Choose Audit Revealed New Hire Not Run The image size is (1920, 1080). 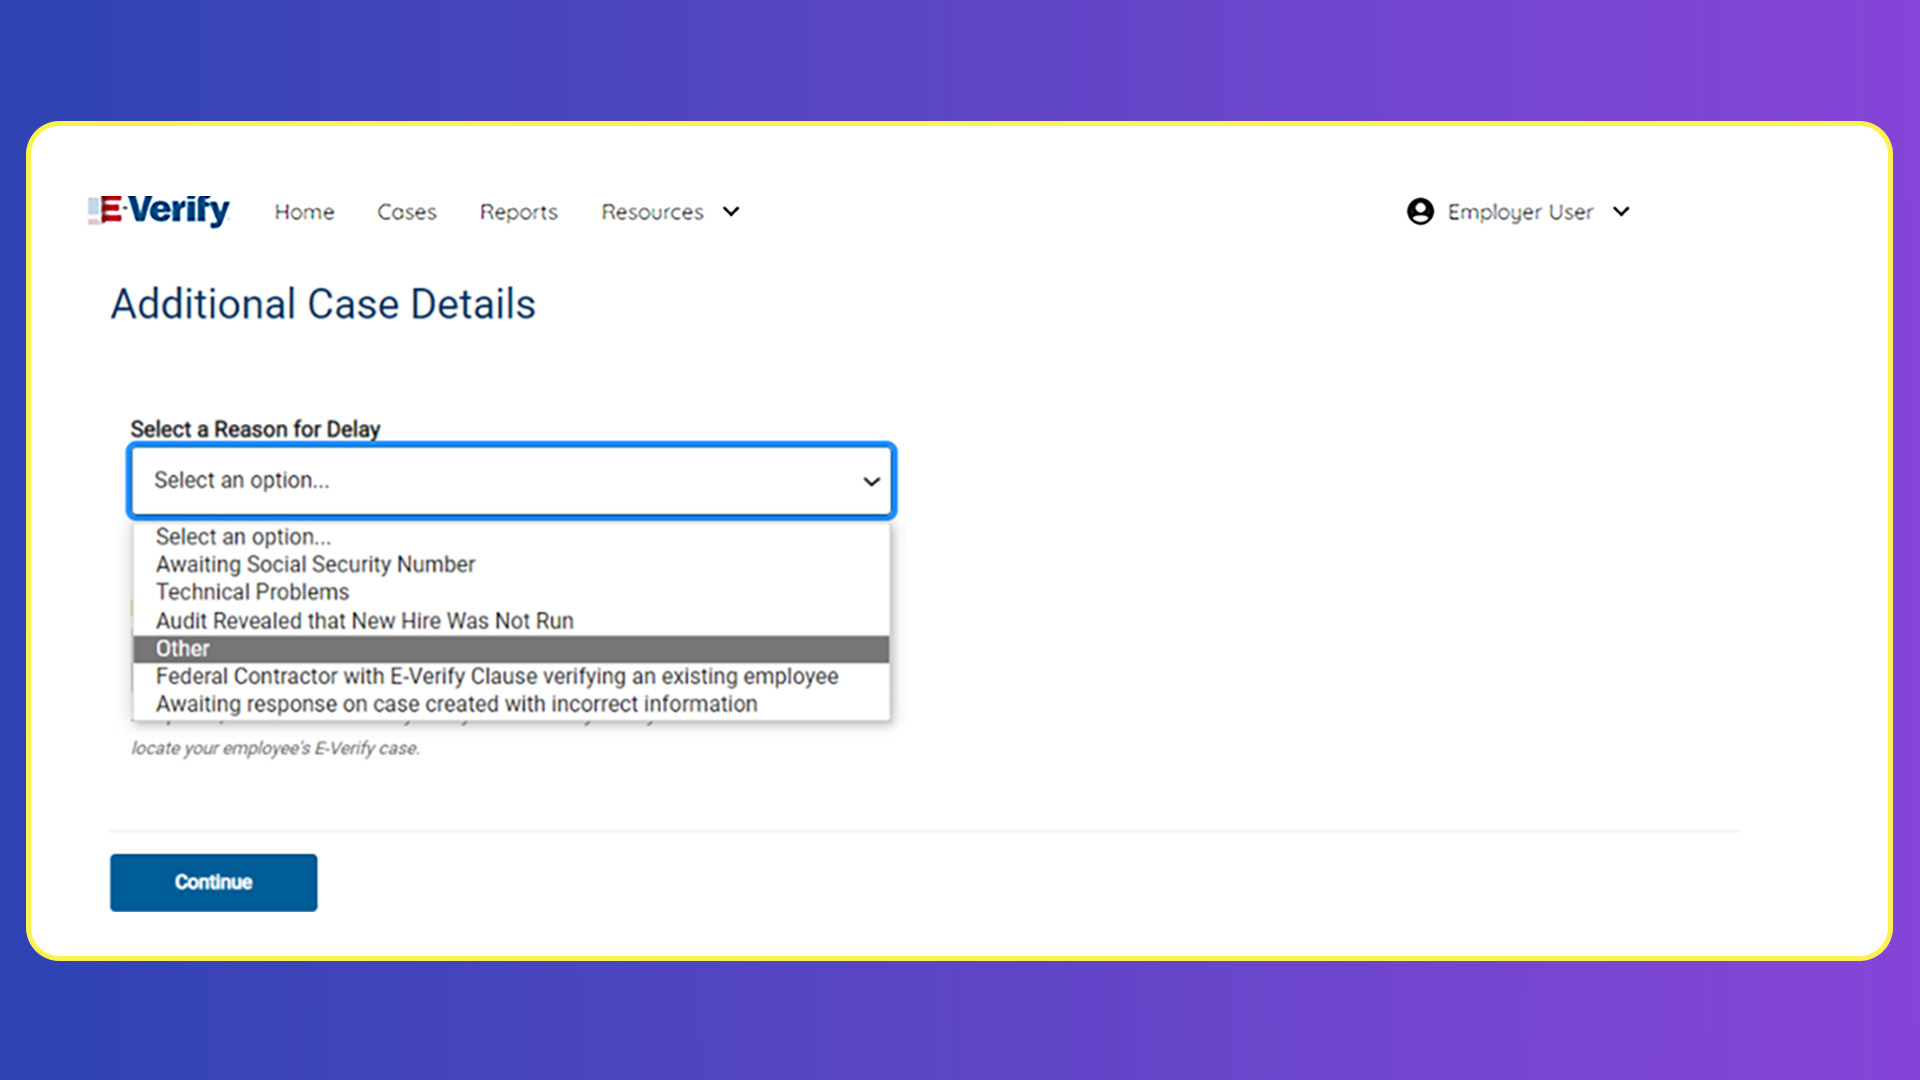tap(364, 621)
